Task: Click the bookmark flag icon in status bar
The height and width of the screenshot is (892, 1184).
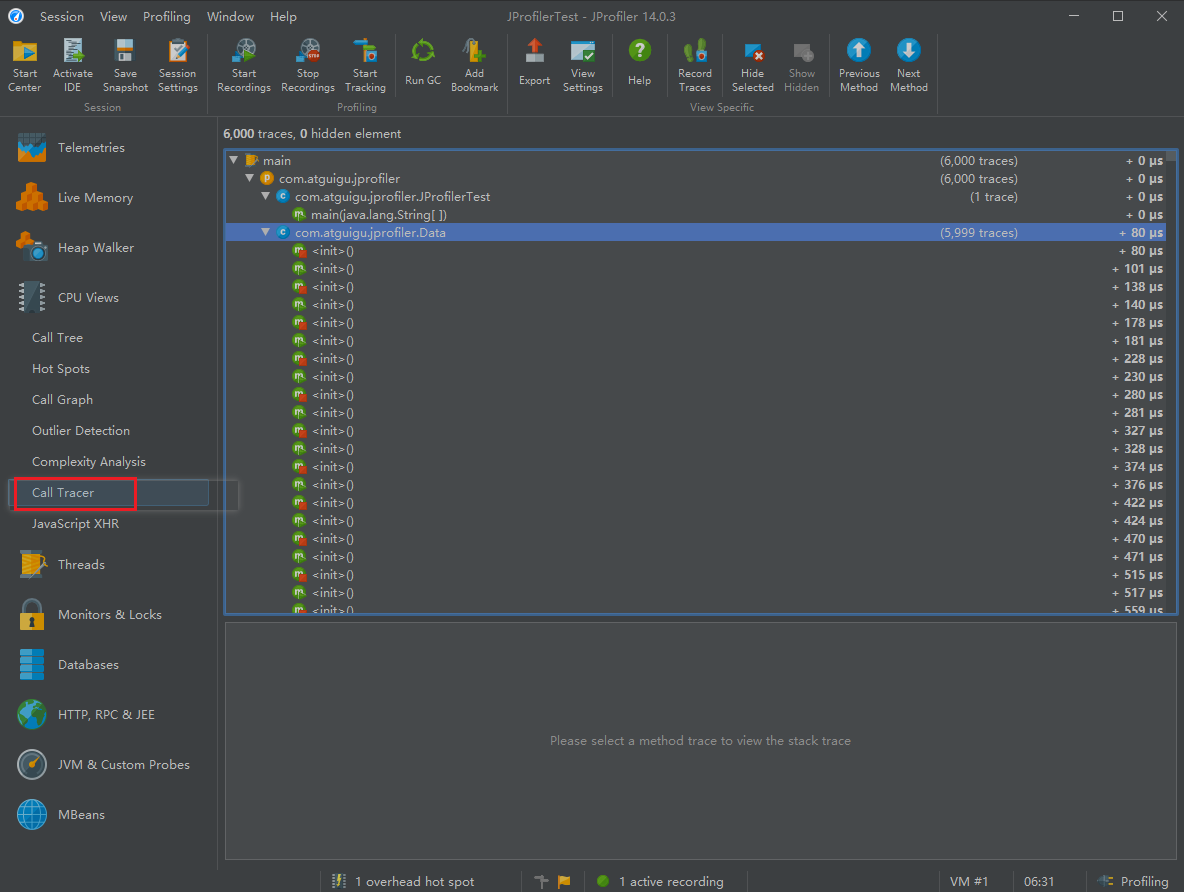Action: coord(564,881)
